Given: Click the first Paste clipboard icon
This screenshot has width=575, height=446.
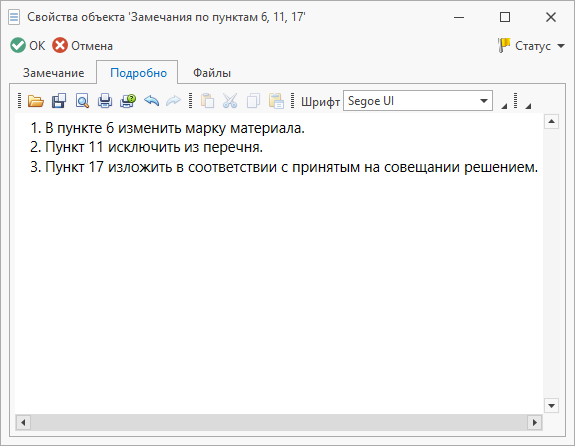Looking at the screenshot, I should [x=207, y=100].
